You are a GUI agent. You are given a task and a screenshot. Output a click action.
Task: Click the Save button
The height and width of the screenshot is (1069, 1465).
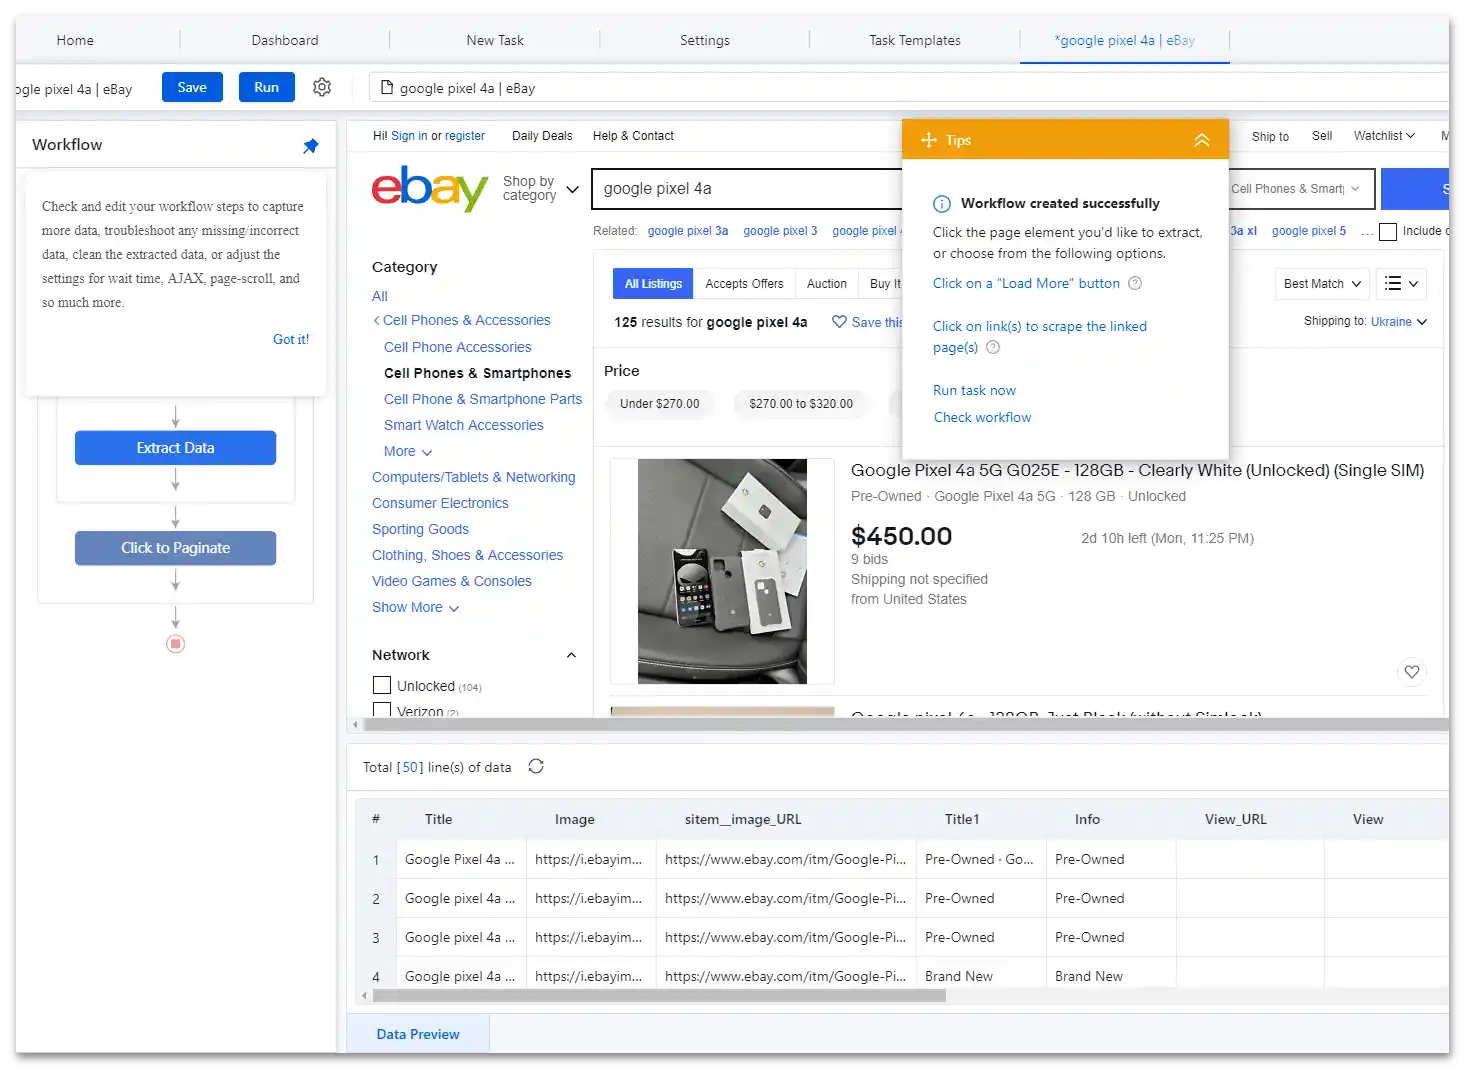(192, 87)
